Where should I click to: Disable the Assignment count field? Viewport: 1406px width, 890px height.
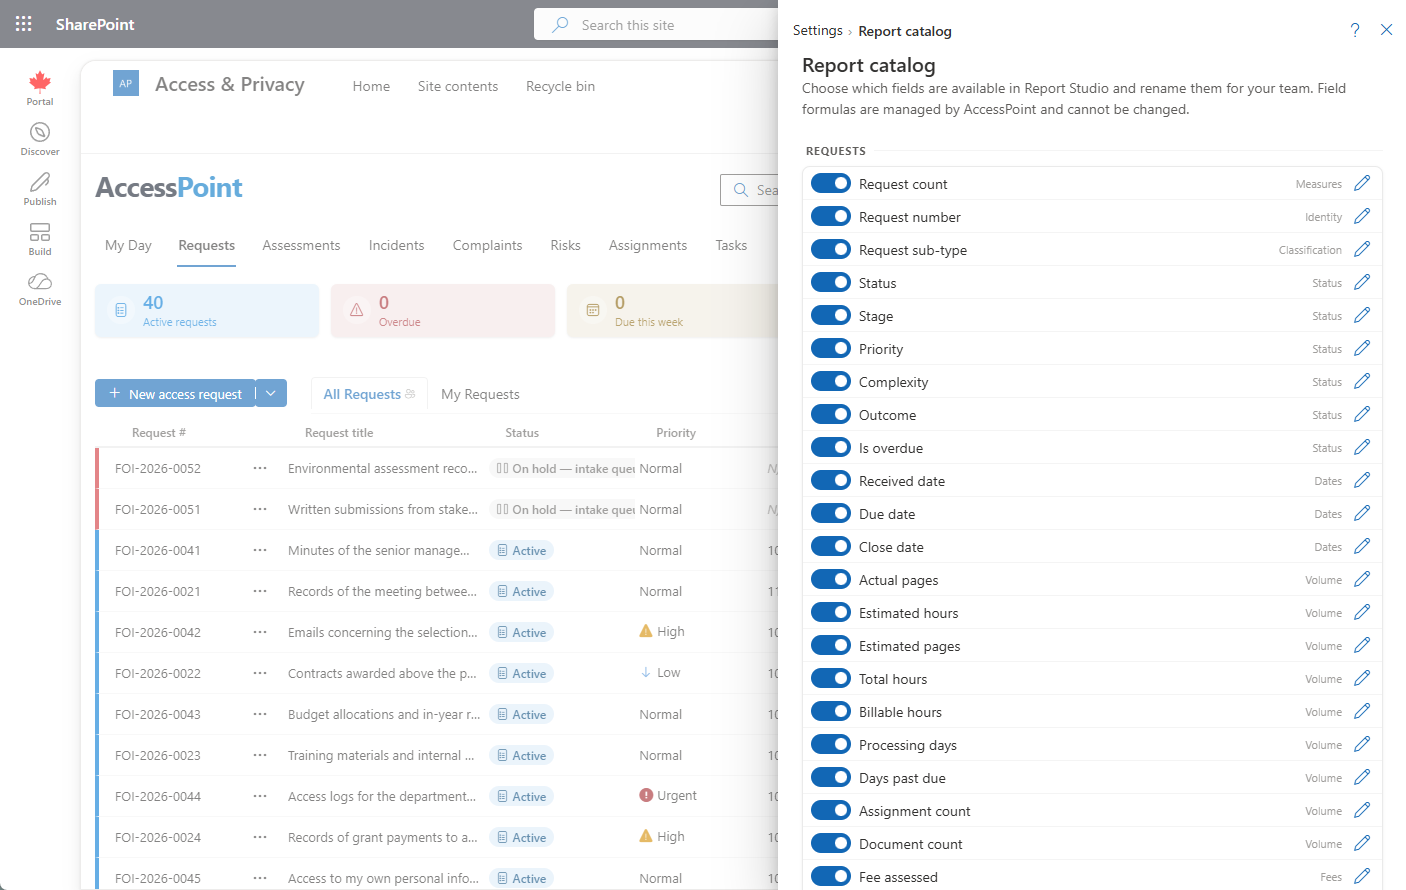click(x=831, y=810)
